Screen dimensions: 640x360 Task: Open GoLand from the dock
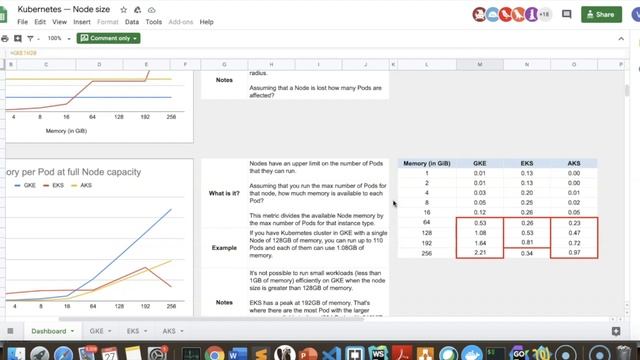tap(518, 353)
